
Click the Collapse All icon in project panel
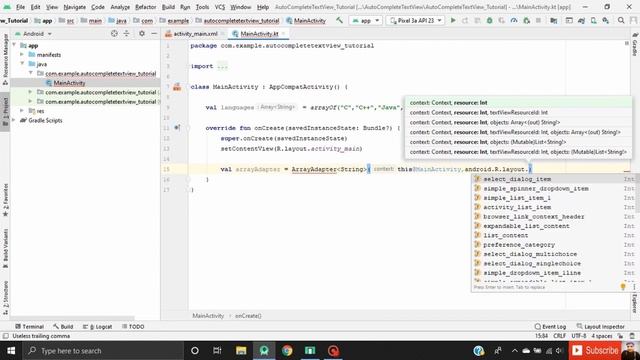click(x=127, y=33)
